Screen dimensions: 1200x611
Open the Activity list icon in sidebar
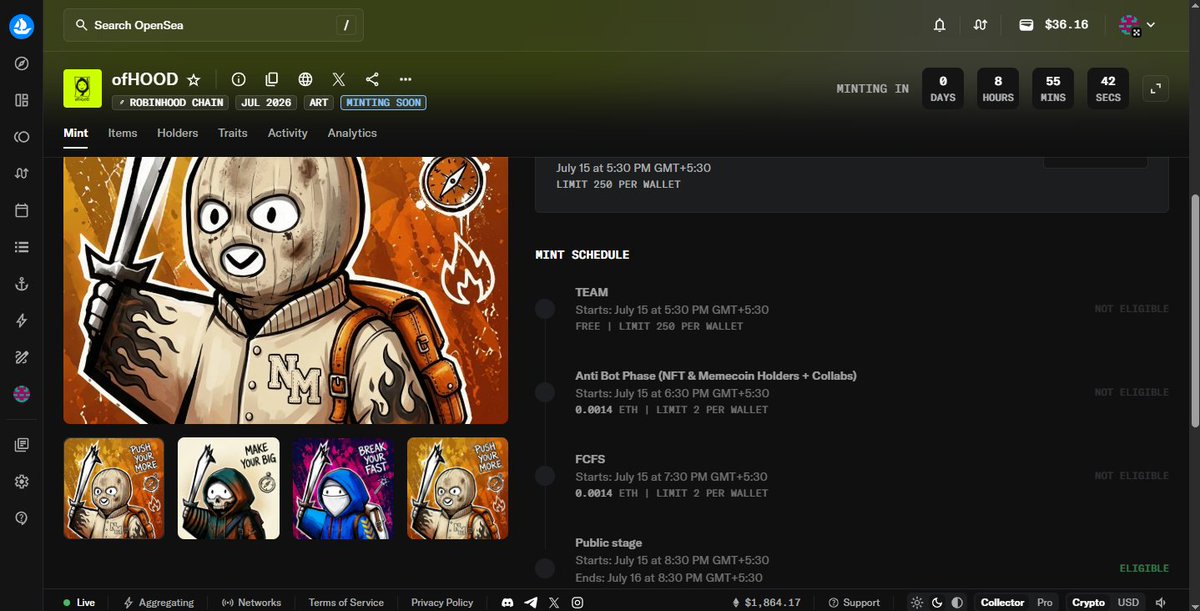click(x=21, y=247)
